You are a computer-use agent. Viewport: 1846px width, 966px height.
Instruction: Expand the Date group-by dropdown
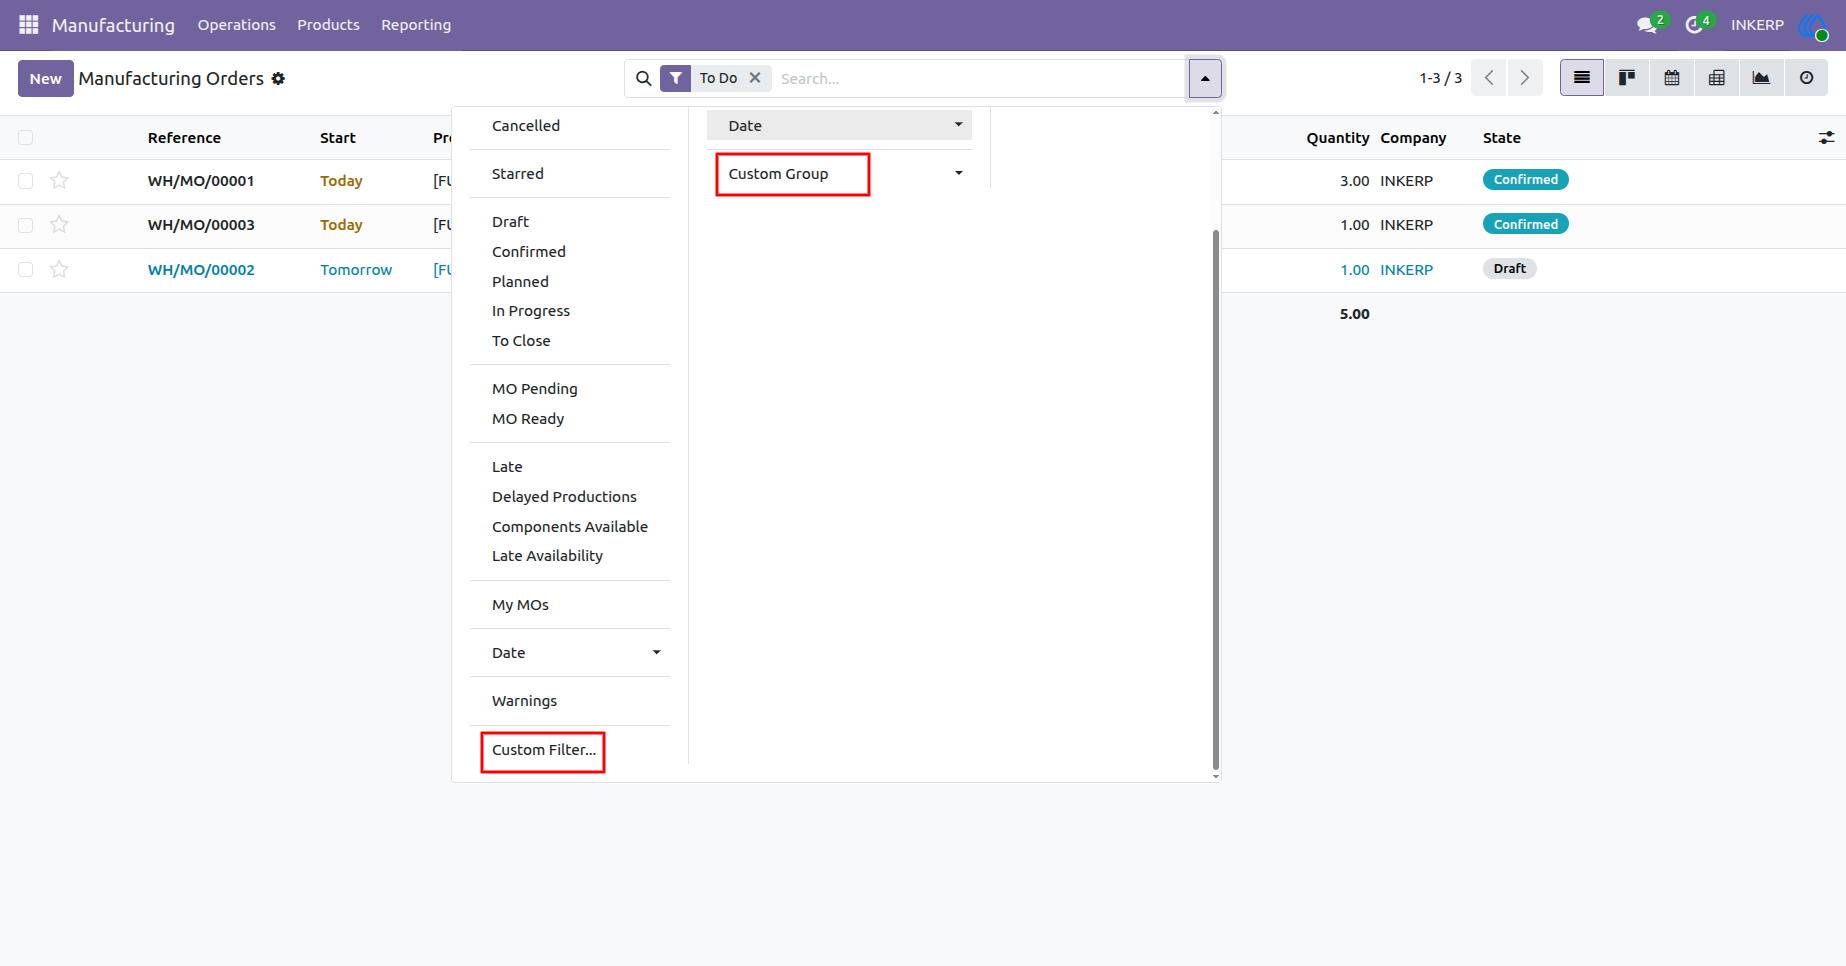coord(839,125)
